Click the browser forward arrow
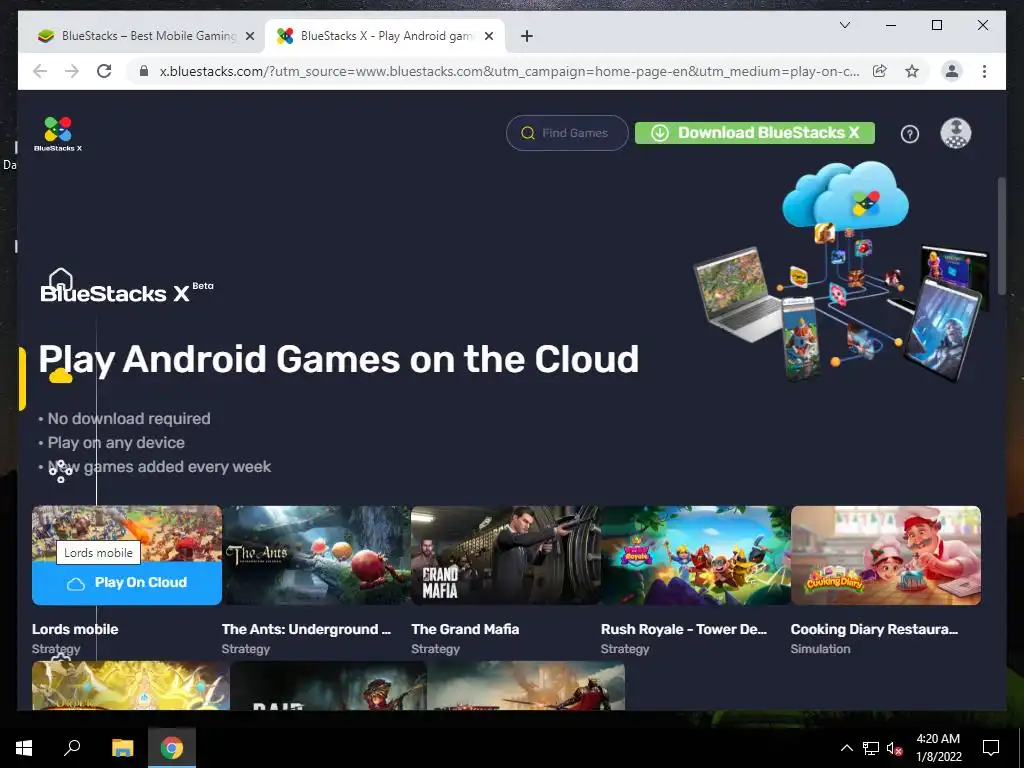The height and width of the screenshot is (768, 1024). pos(72,71)
